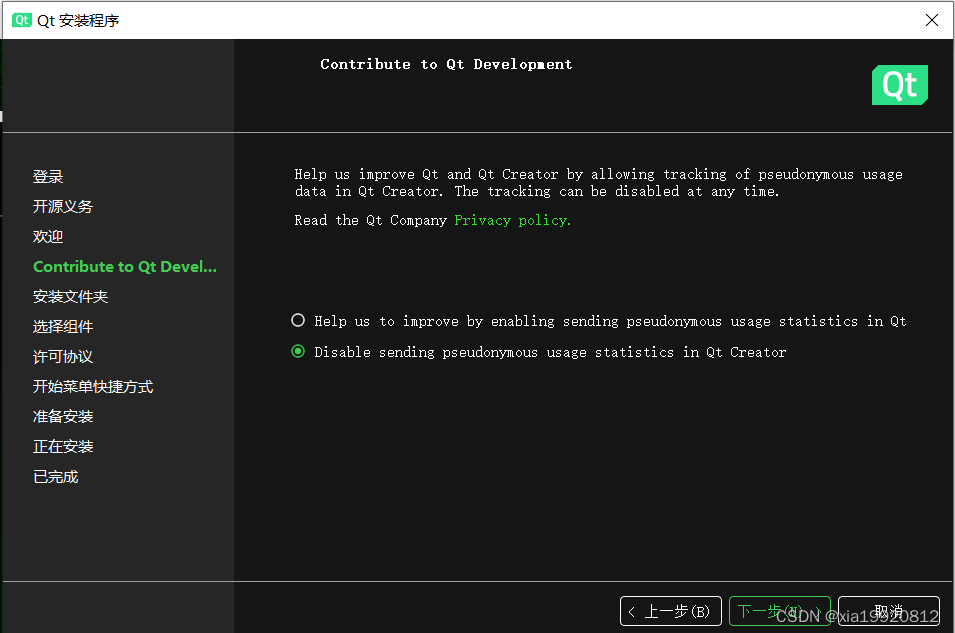Viewport: 955px width, 633px height.
Task: Click the Qt 安装程序 window title
Action: pyautogui.click(x=78, y=21)
